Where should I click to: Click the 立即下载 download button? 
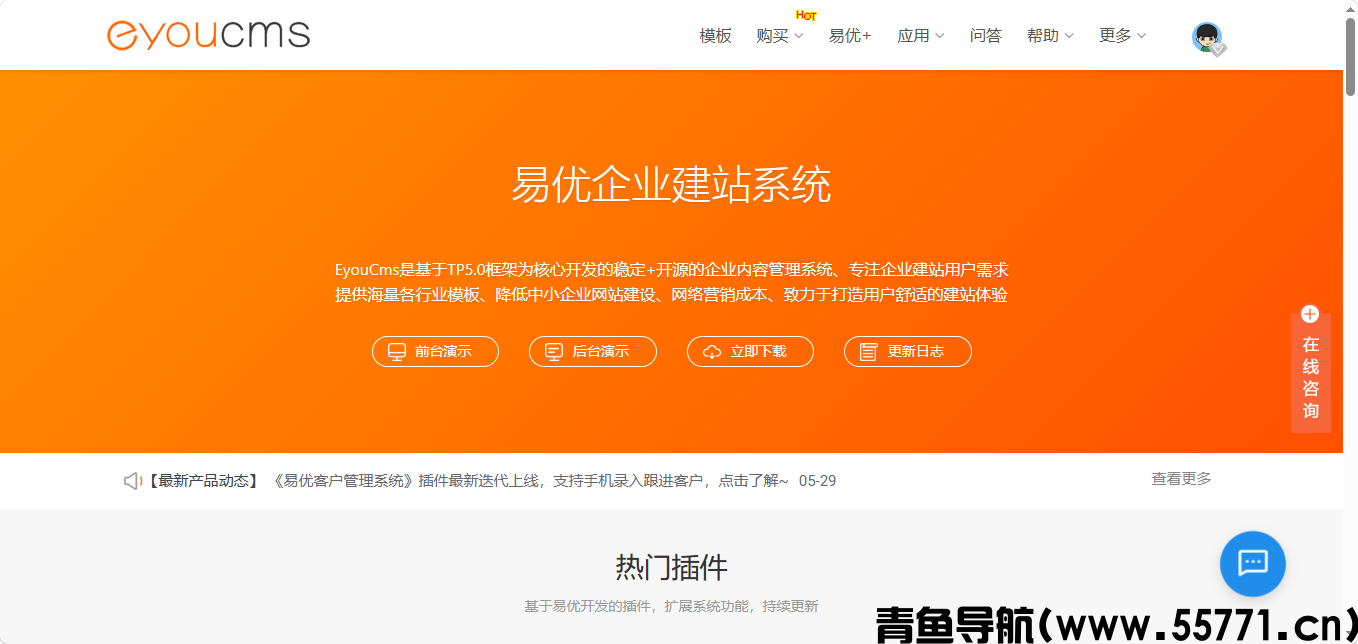coord(750,352)
